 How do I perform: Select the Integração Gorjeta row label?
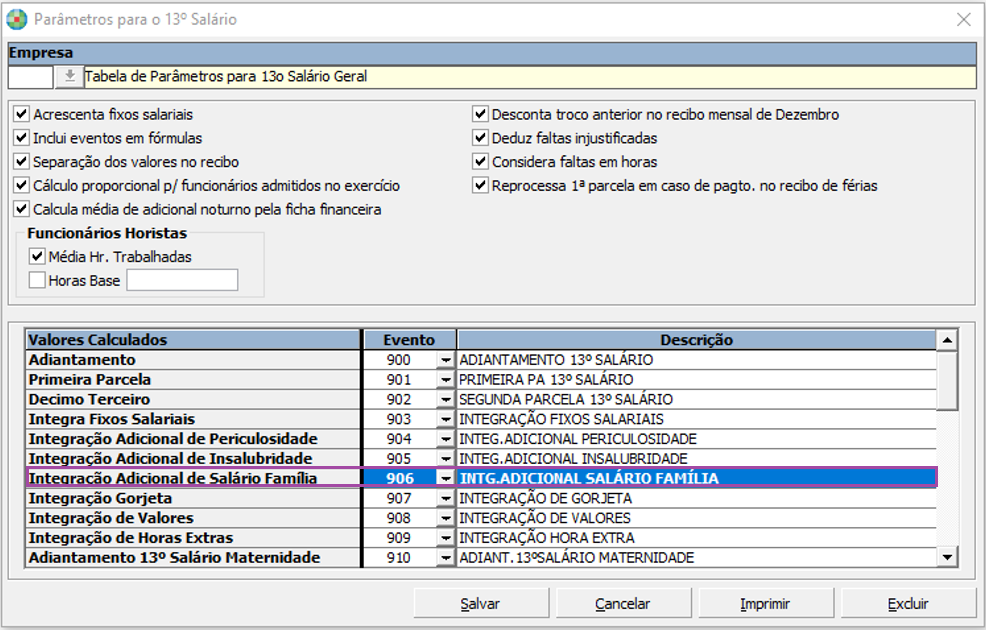tap(193, 498)
